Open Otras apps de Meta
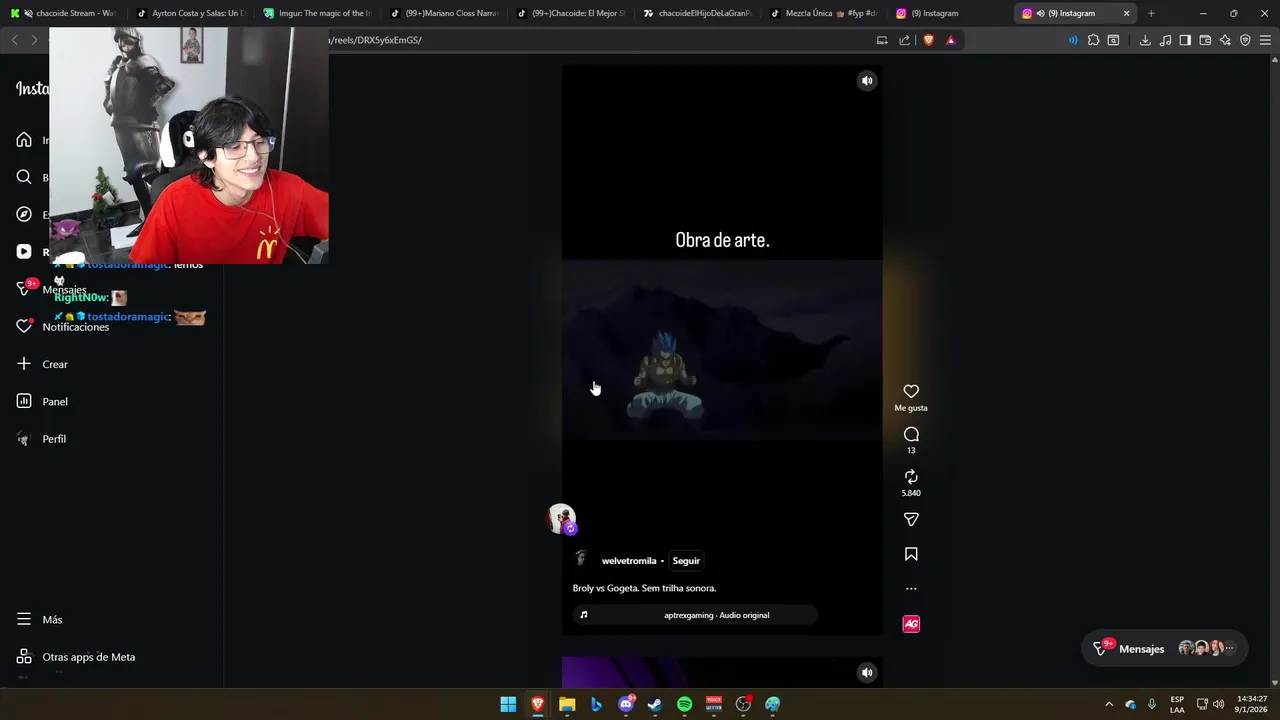The height and width of the screenshot is (720, 1280). tap(75, 657)
